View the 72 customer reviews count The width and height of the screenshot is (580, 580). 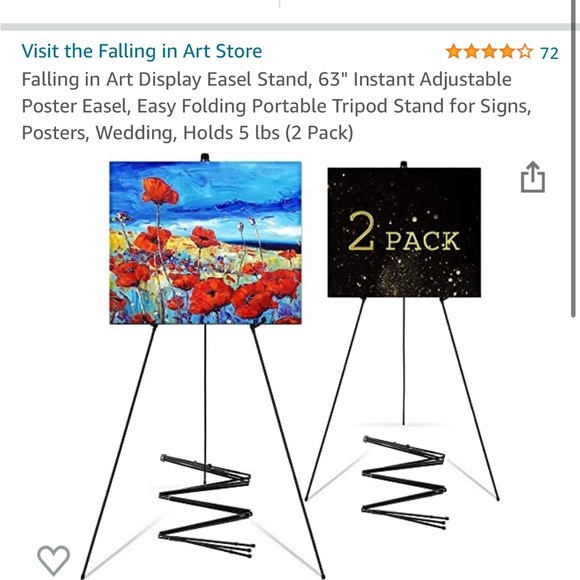pyautogui.click(x=549, y=53)
